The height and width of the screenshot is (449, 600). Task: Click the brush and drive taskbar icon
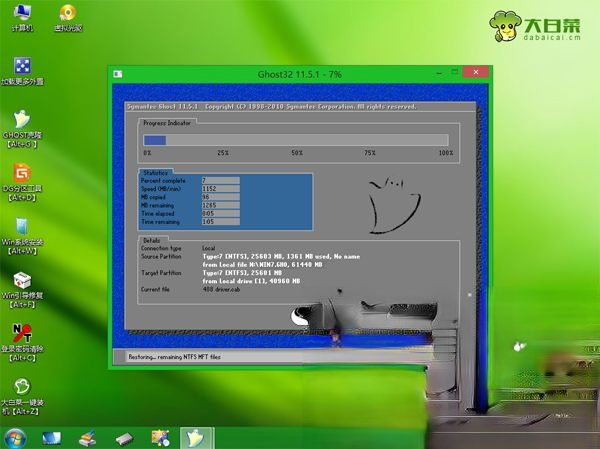click(x=87, y=438)
